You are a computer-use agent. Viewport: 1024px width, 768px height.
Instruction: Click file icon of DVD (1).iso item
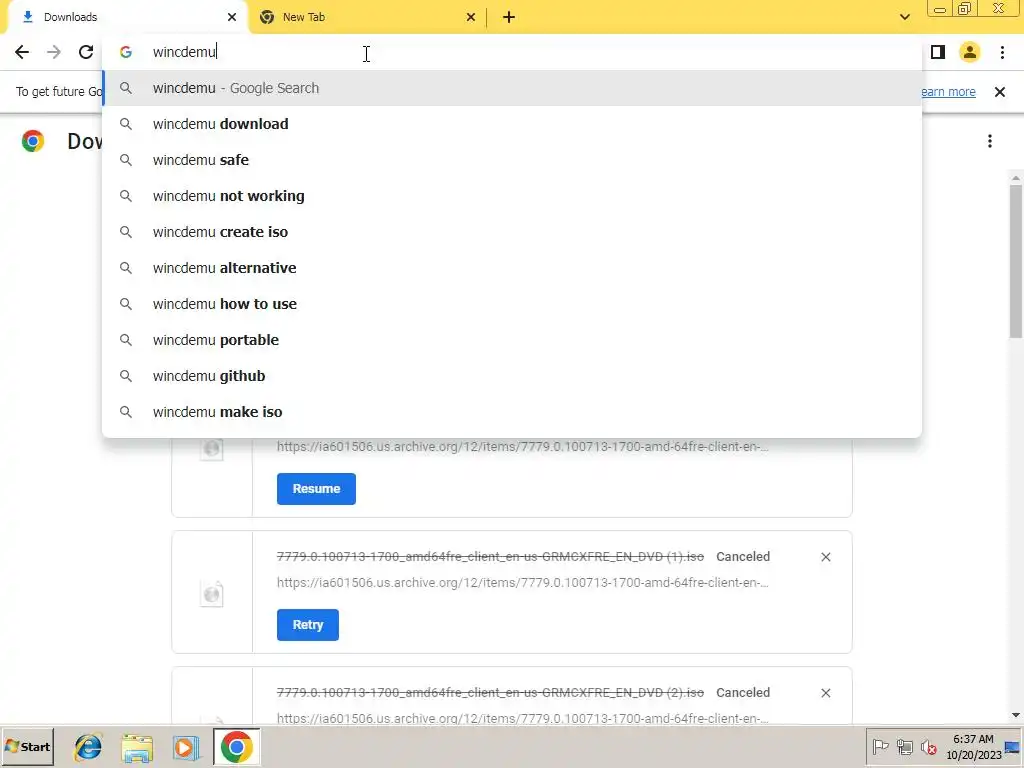[212, 594]
